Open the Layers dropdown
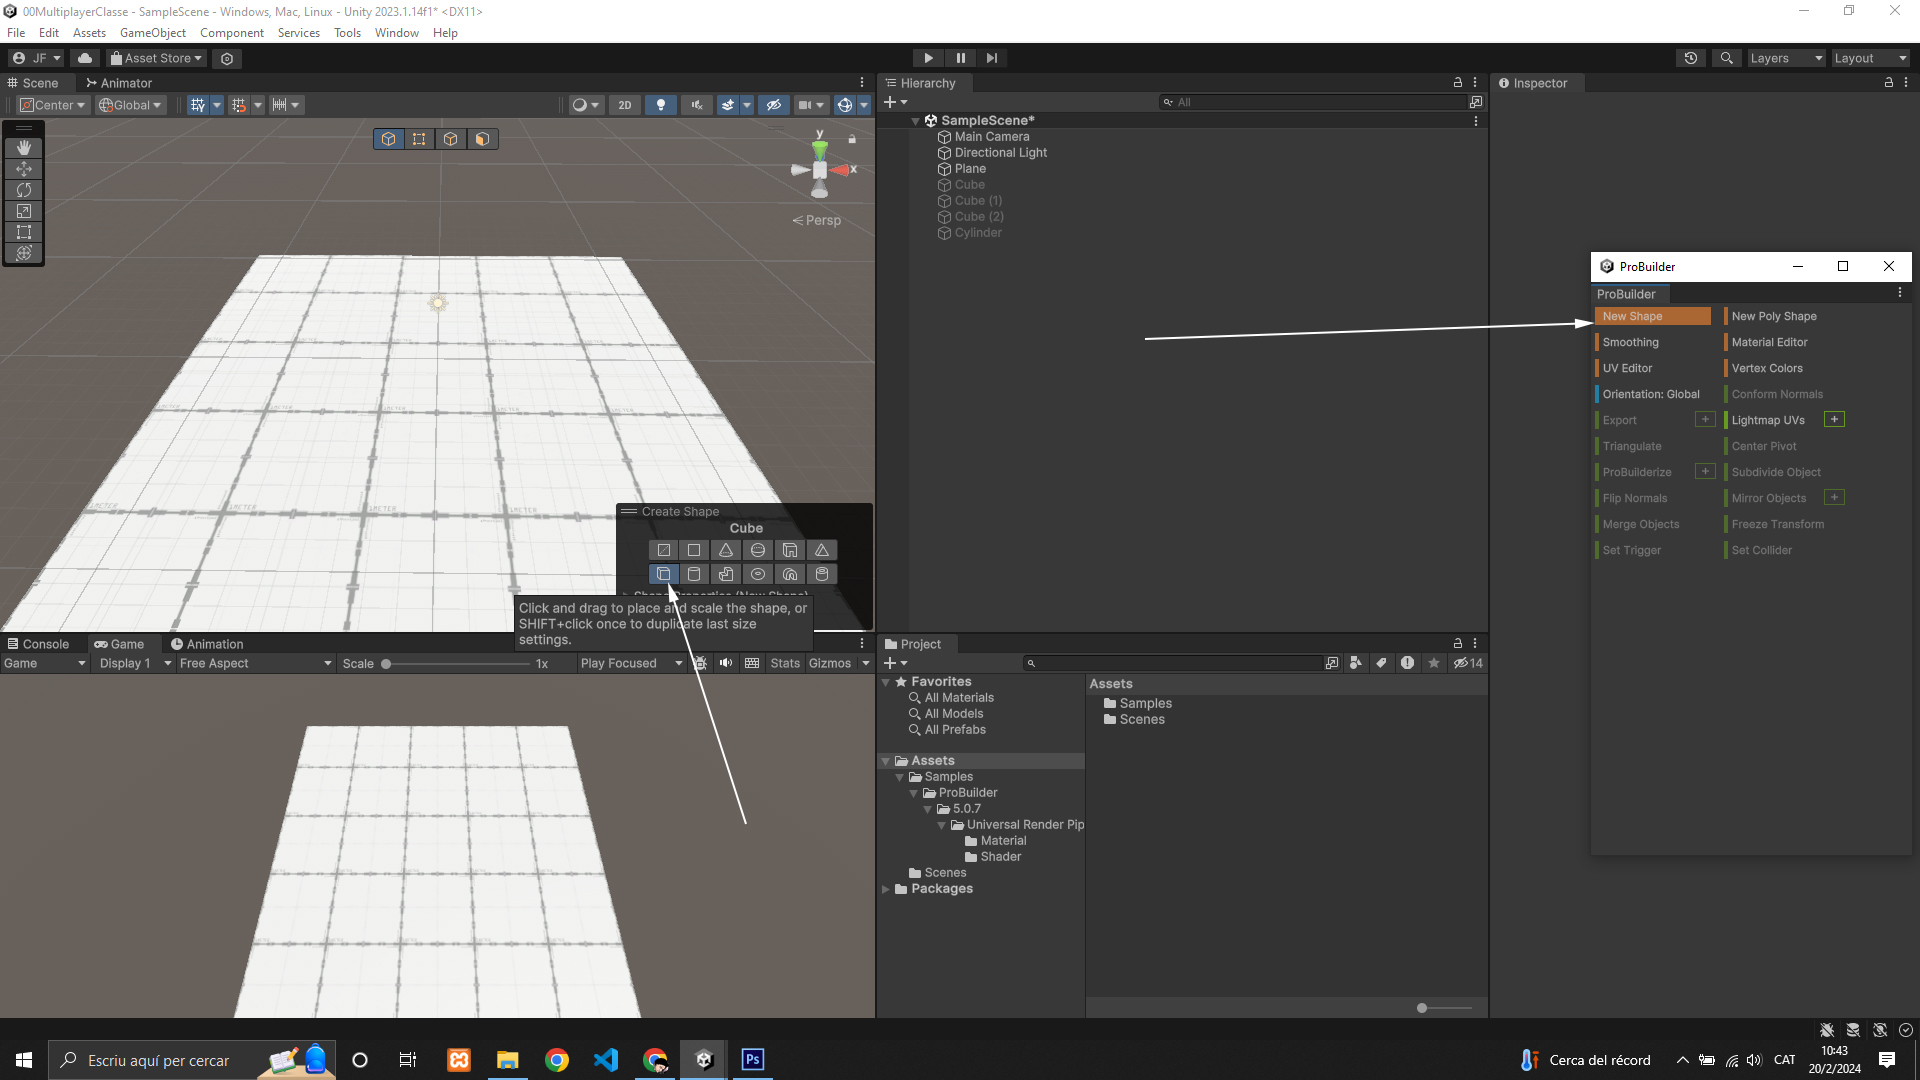The height and width of the screenshot is (1080, 1920). pyautogui.click(x=1786, y=58)
